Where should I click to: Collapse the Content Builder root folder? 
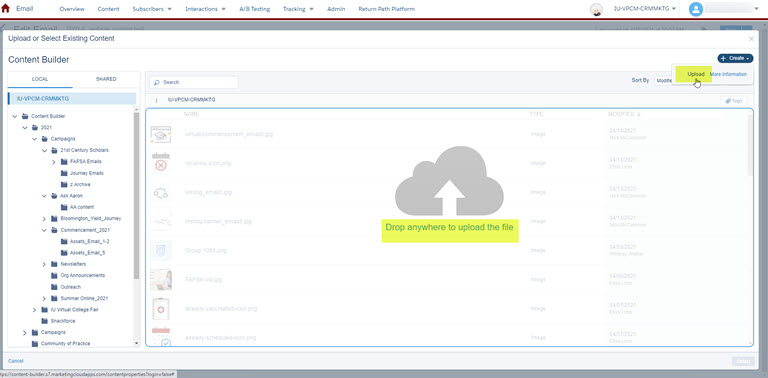point(15,117)
